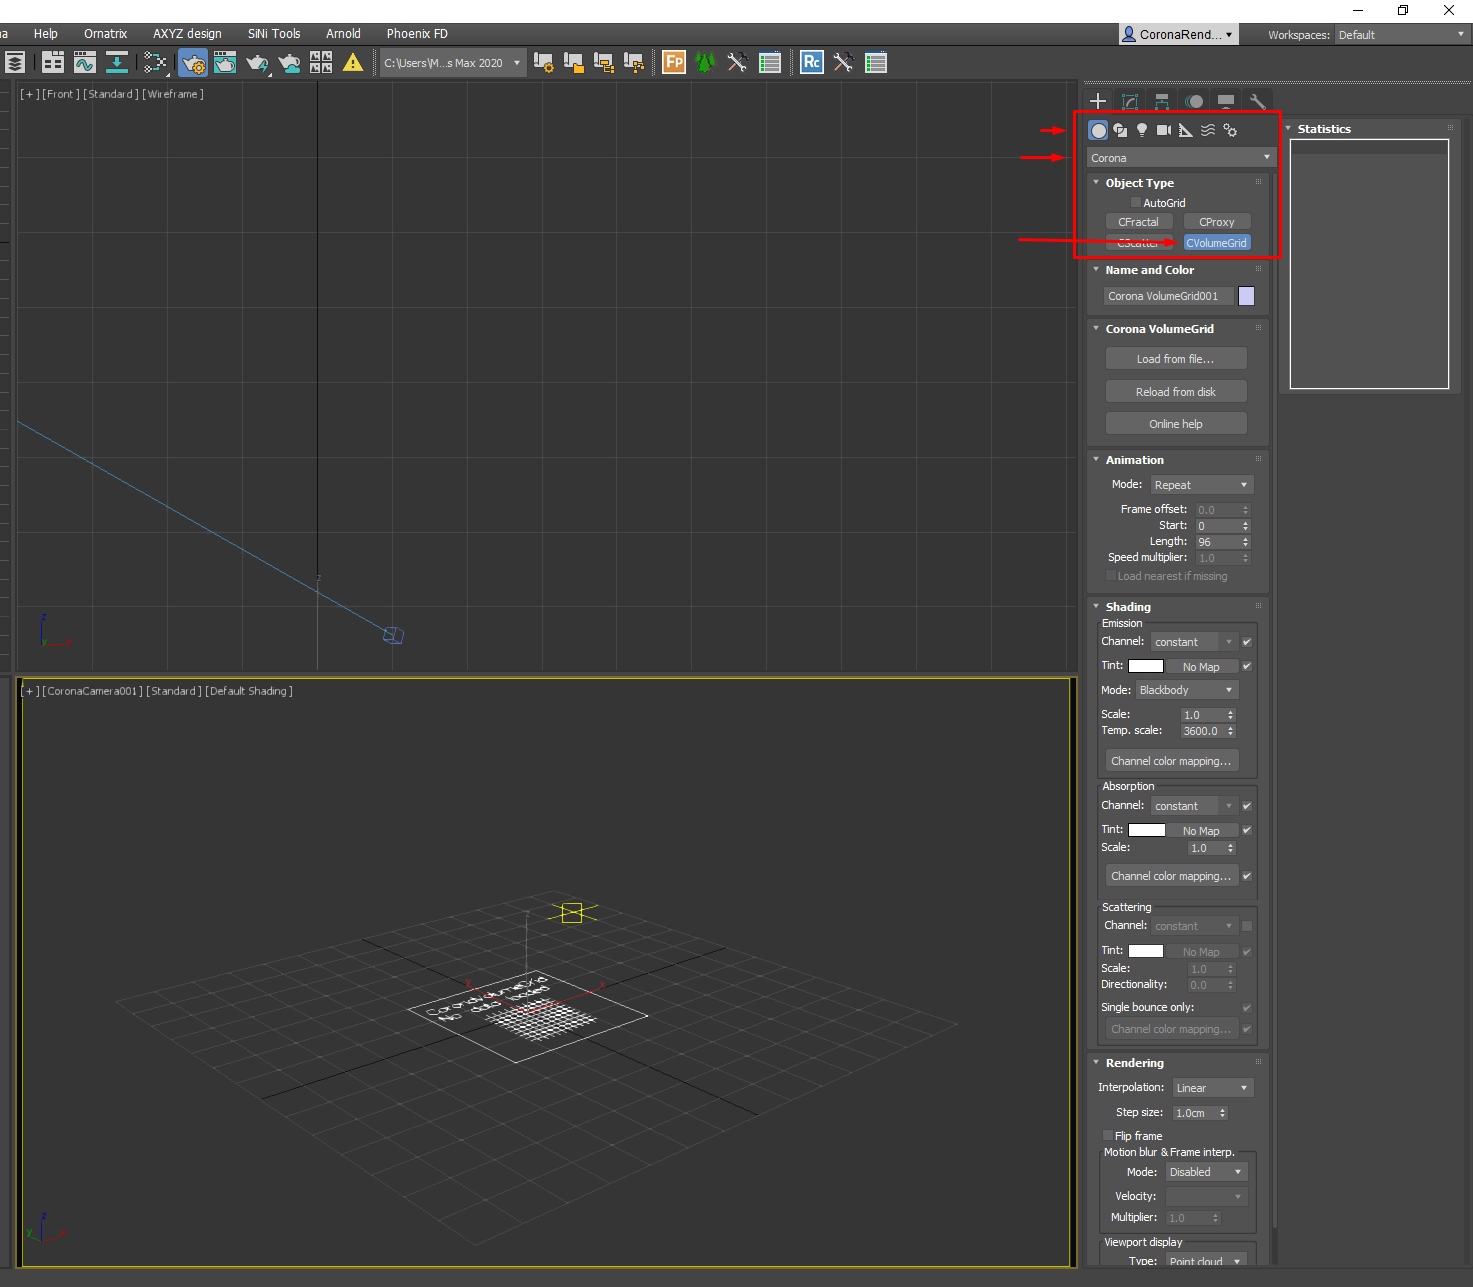Enable the AutoGrid checkbox
This screenshot has width=1473, height=1287.
click(x=1136, y=203)
